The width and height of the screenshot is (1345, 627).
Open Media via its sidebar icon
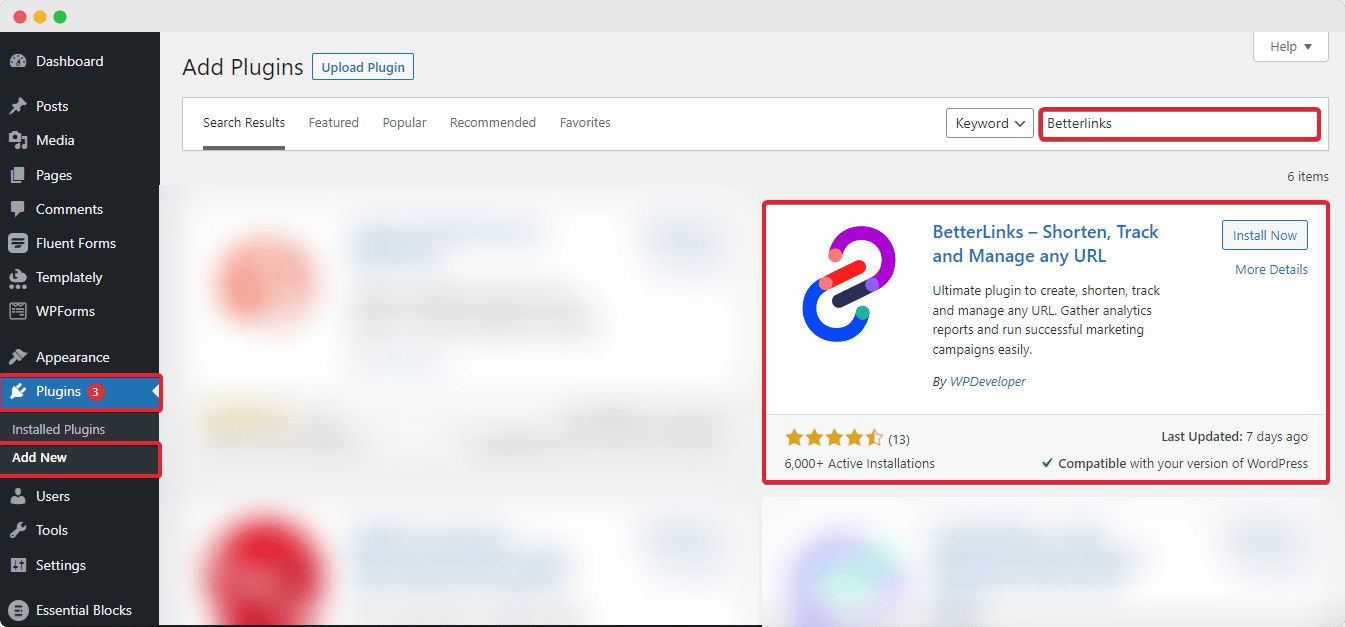tap(18, 141)
